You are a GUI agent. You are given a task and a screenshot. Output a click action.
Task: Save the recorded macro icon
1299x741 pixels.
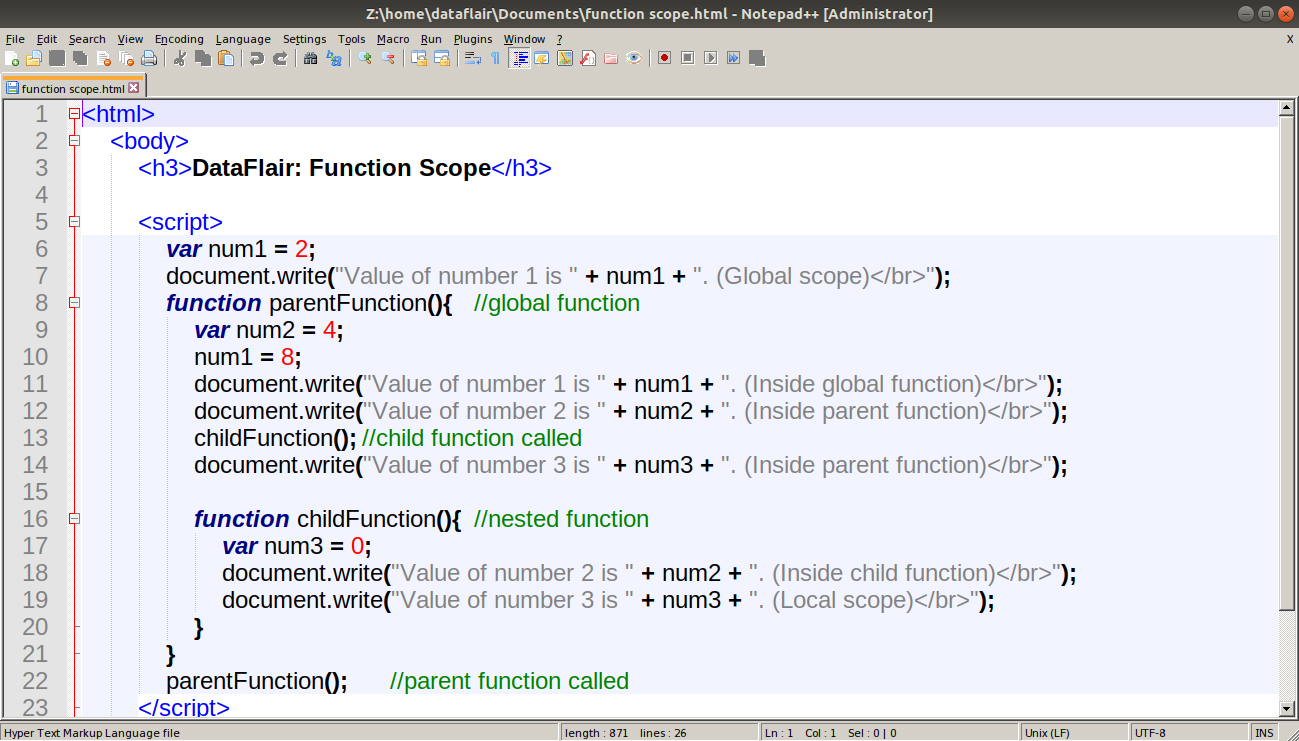757,58
